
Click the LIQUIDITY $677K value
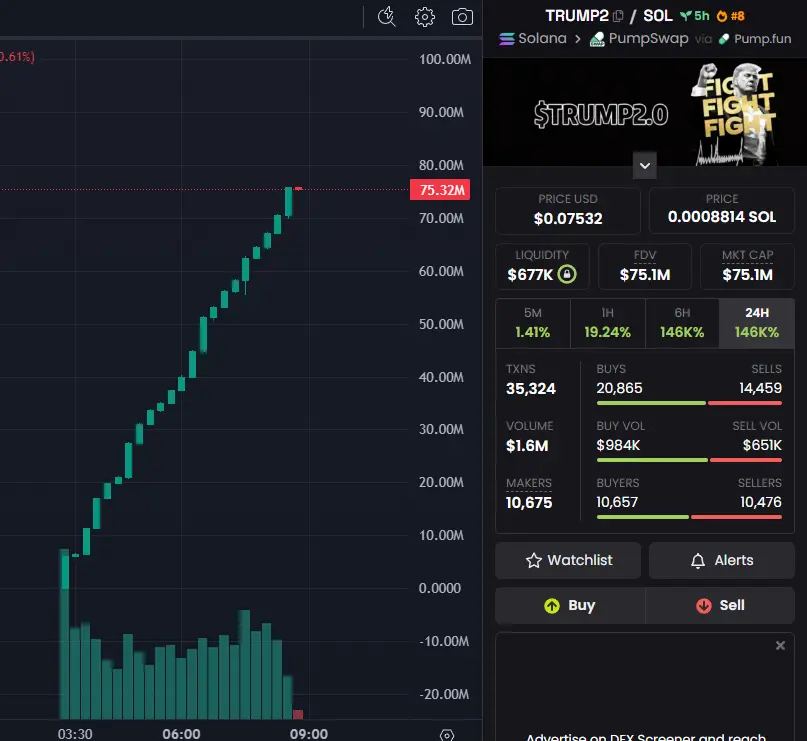[x=530, y=275]
